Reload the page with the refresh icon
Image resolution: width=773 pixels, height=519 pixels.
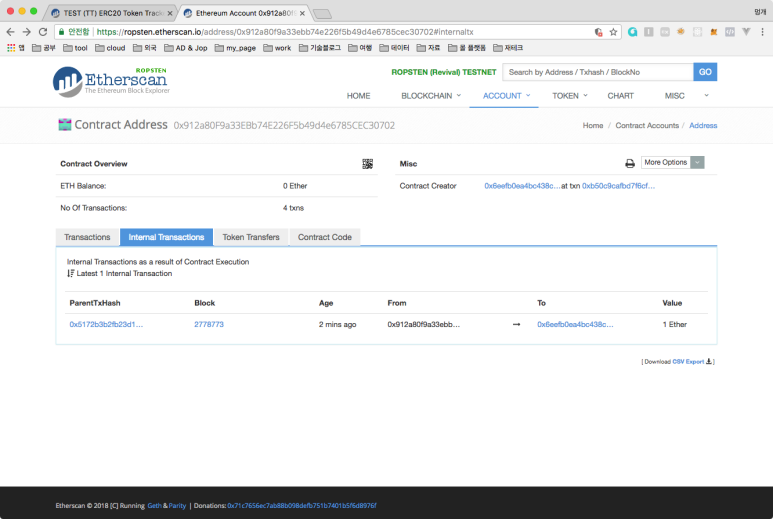(x=43, y=32)
